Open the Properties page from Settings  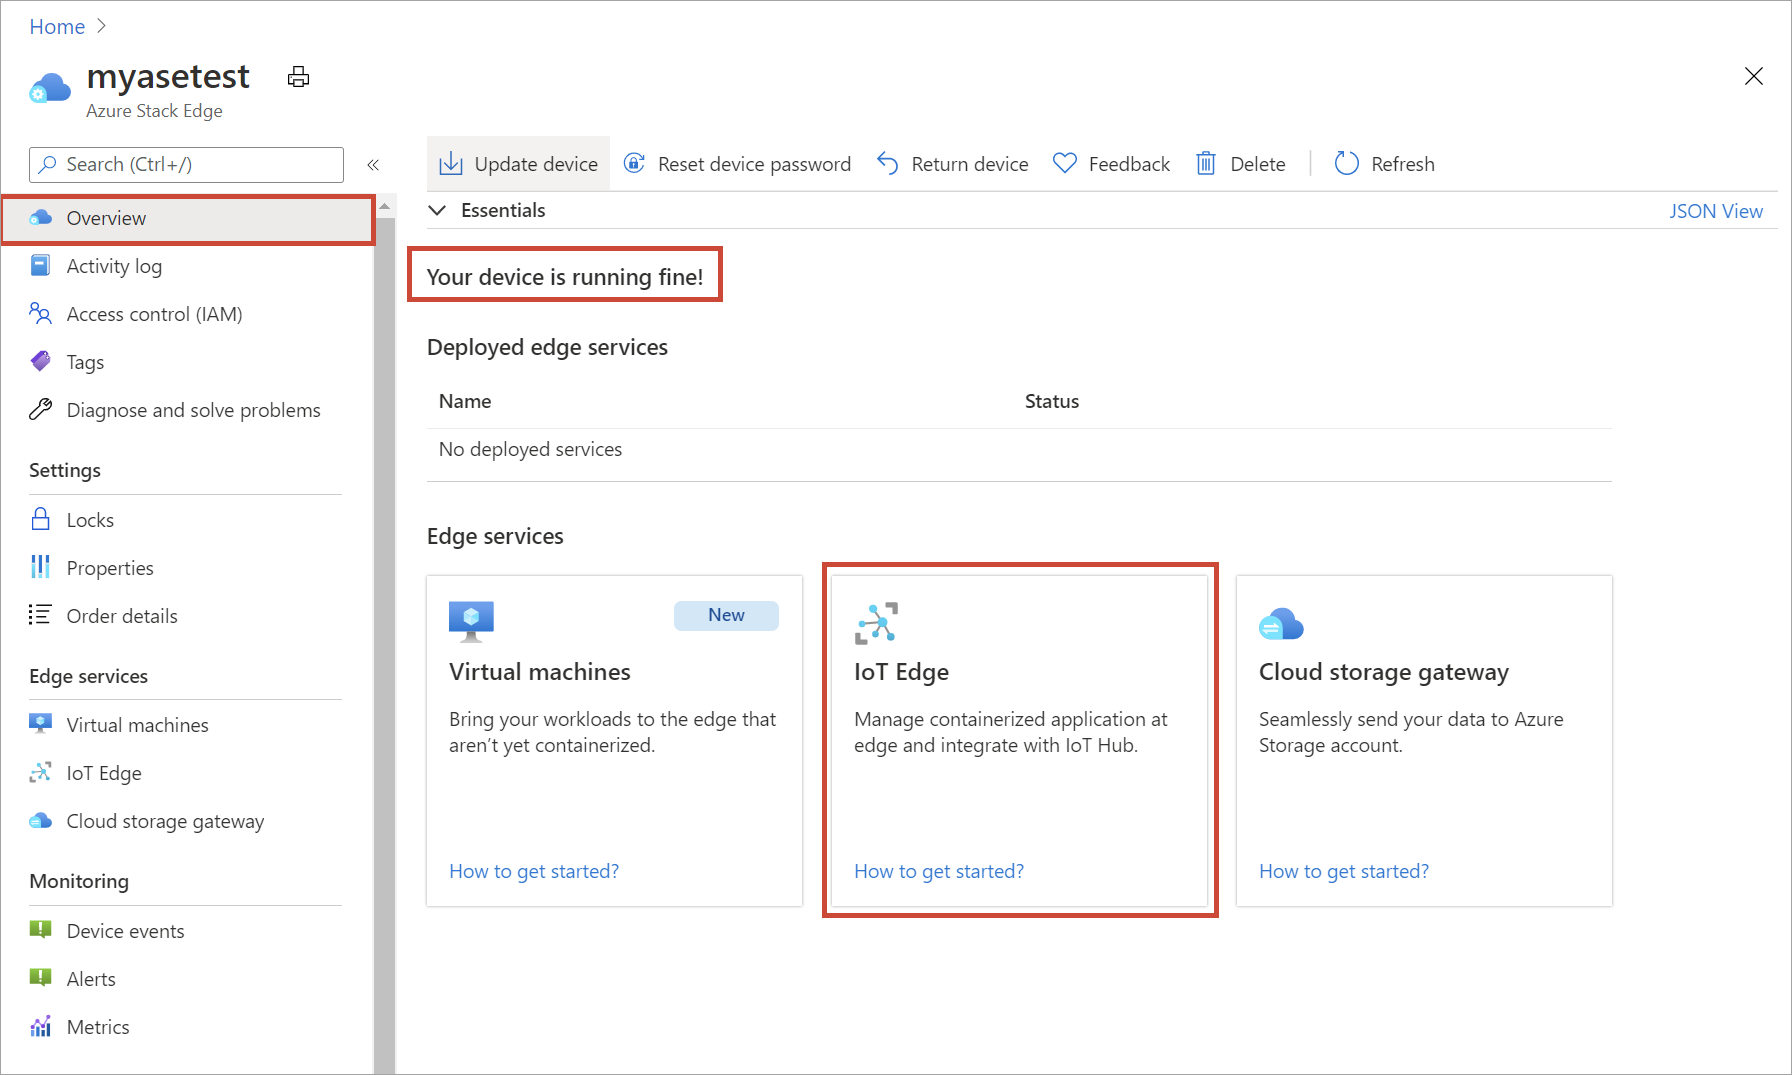(109, 567)
